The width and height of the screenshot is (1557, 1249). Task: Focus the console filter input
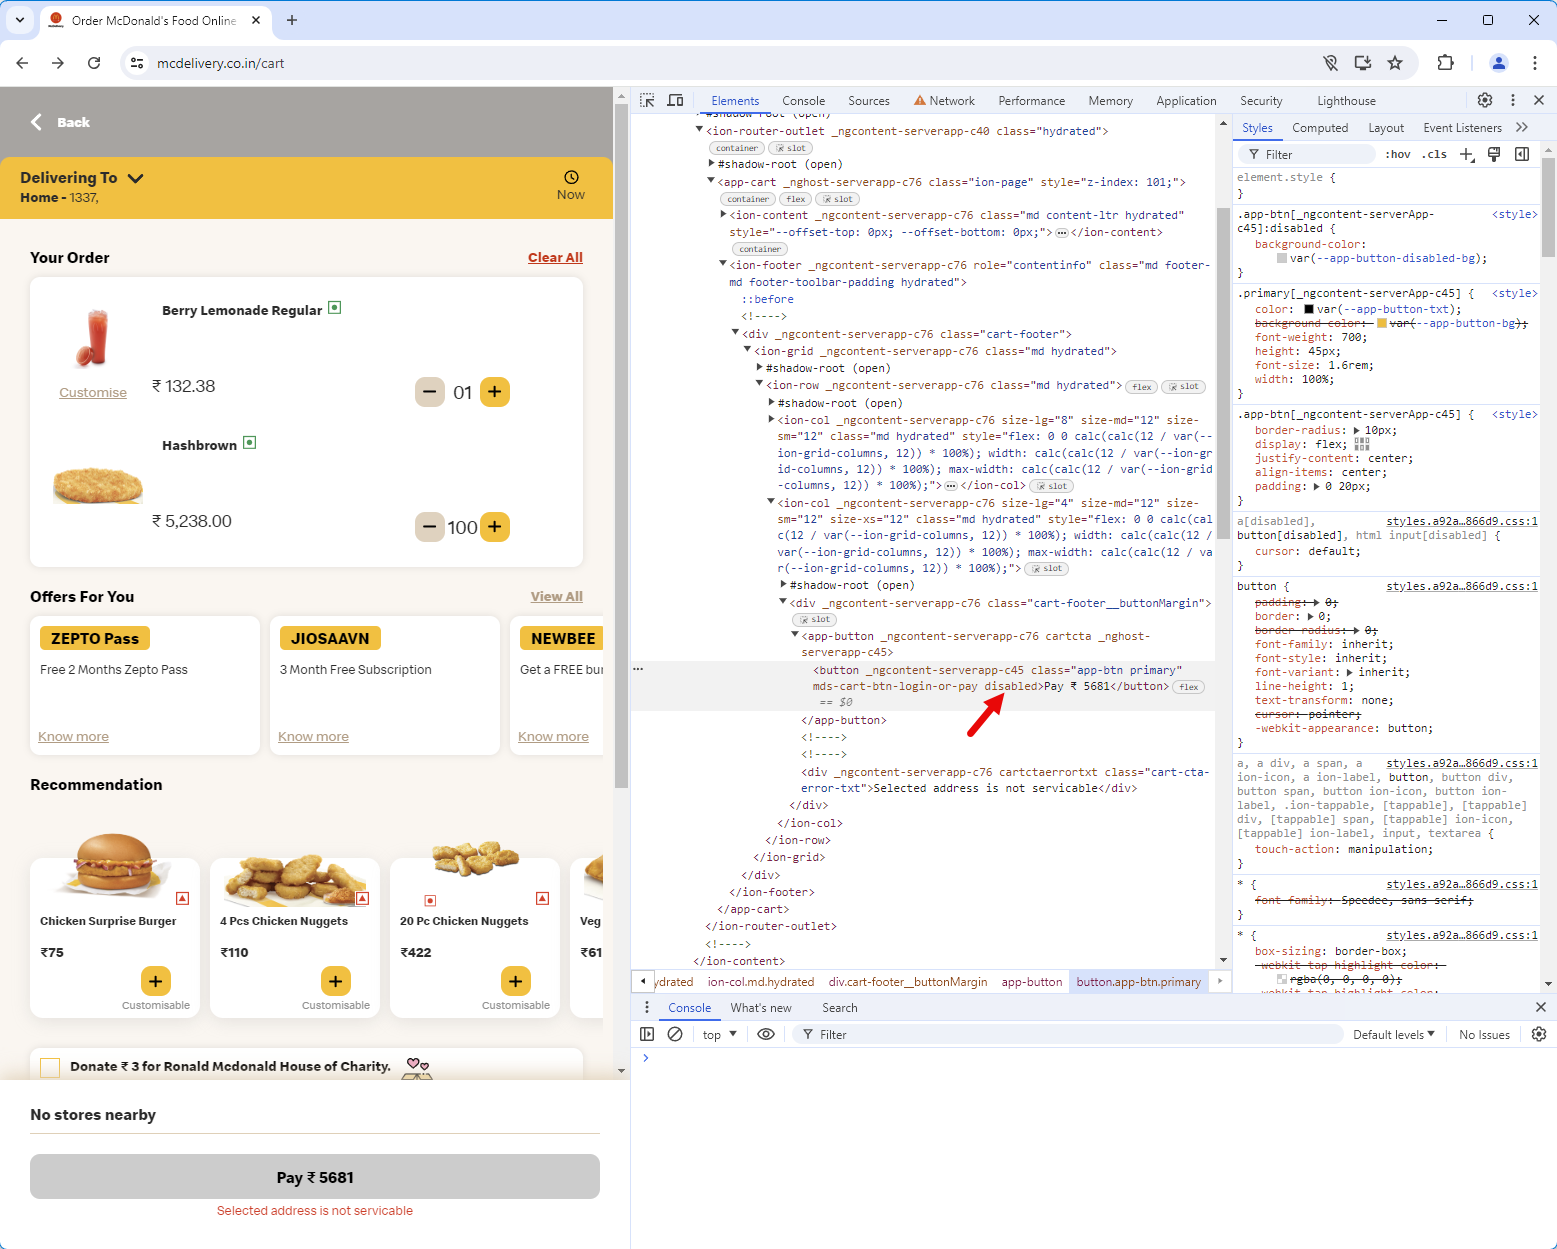(x=1068, y=1034)
